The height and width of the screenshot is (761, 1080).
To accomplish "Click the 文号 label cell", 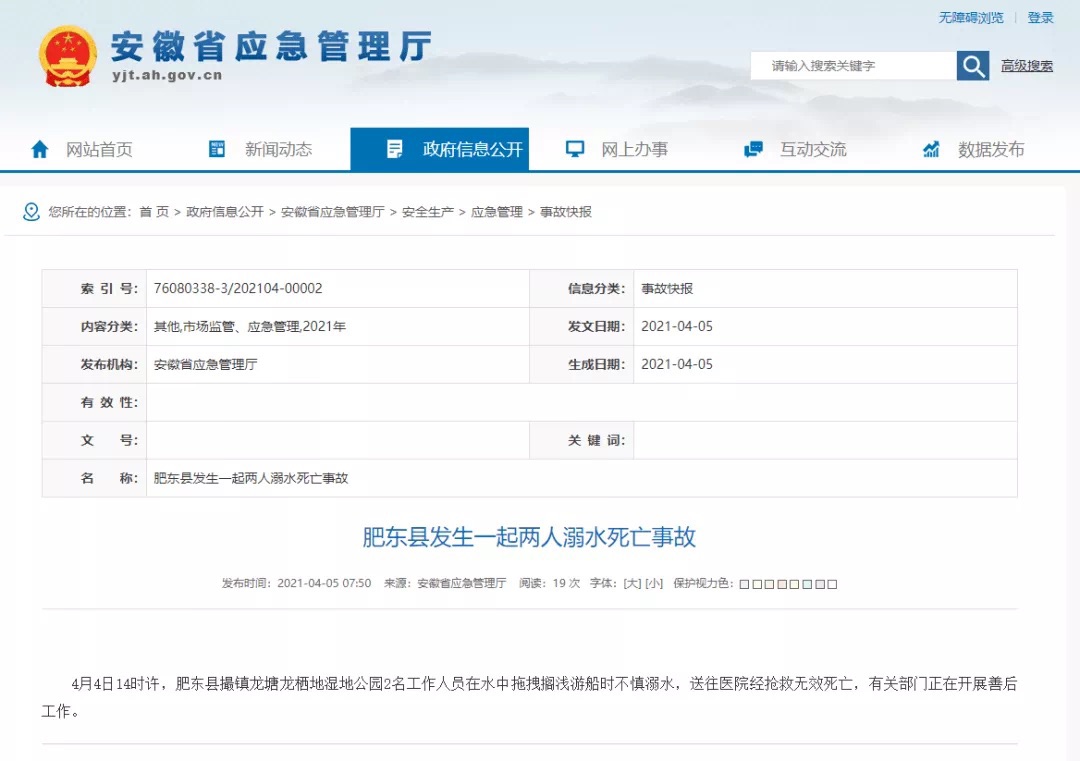I will click(x=94, y=440).
